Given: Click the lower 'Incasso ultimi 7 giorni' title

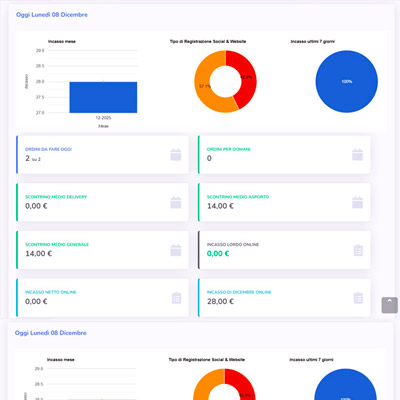Looking at the screenshot, I should 311,360.
